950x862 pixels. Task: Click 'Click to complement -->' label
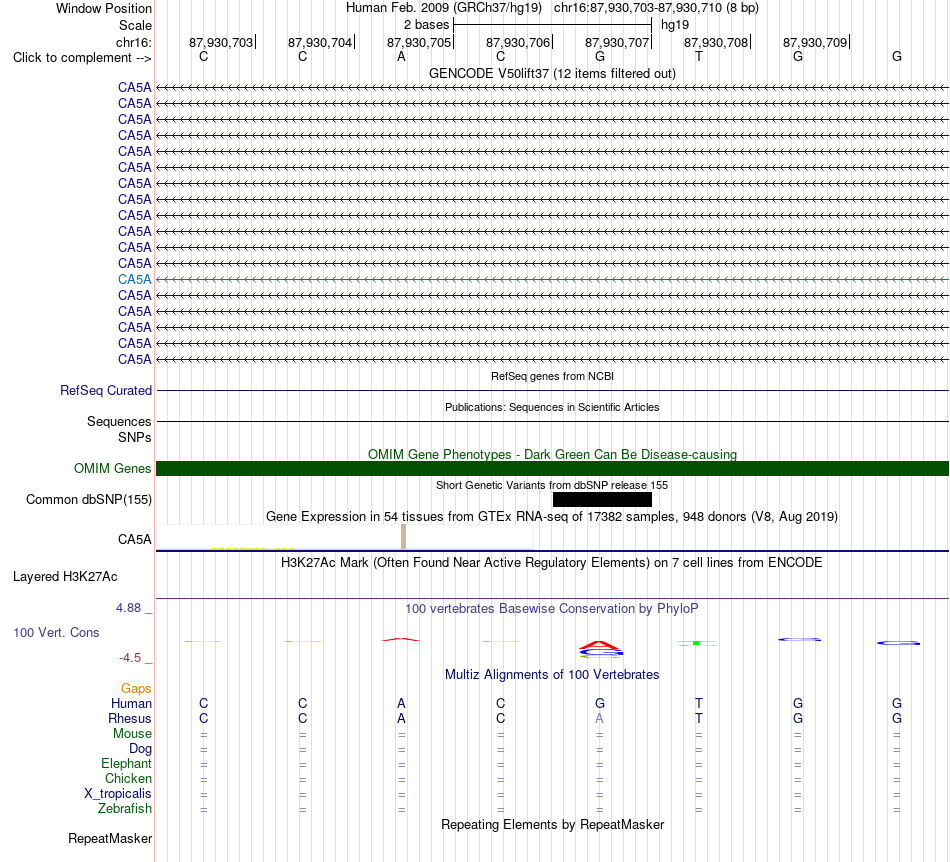pyautogui.click(x=82, y=58)
